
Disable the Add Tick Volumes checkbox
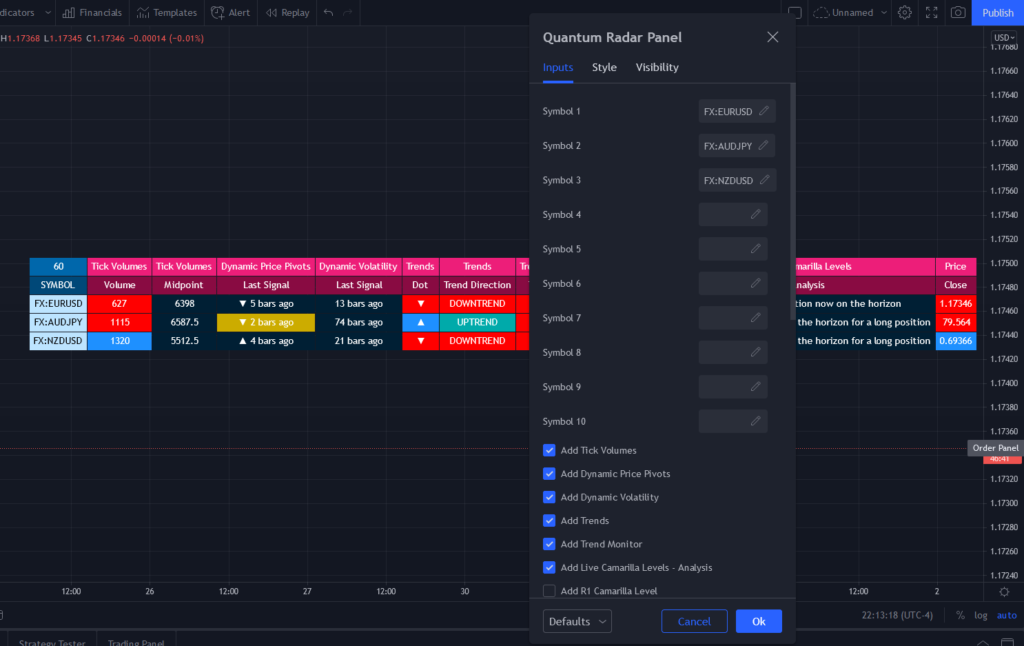pos(549,450)
